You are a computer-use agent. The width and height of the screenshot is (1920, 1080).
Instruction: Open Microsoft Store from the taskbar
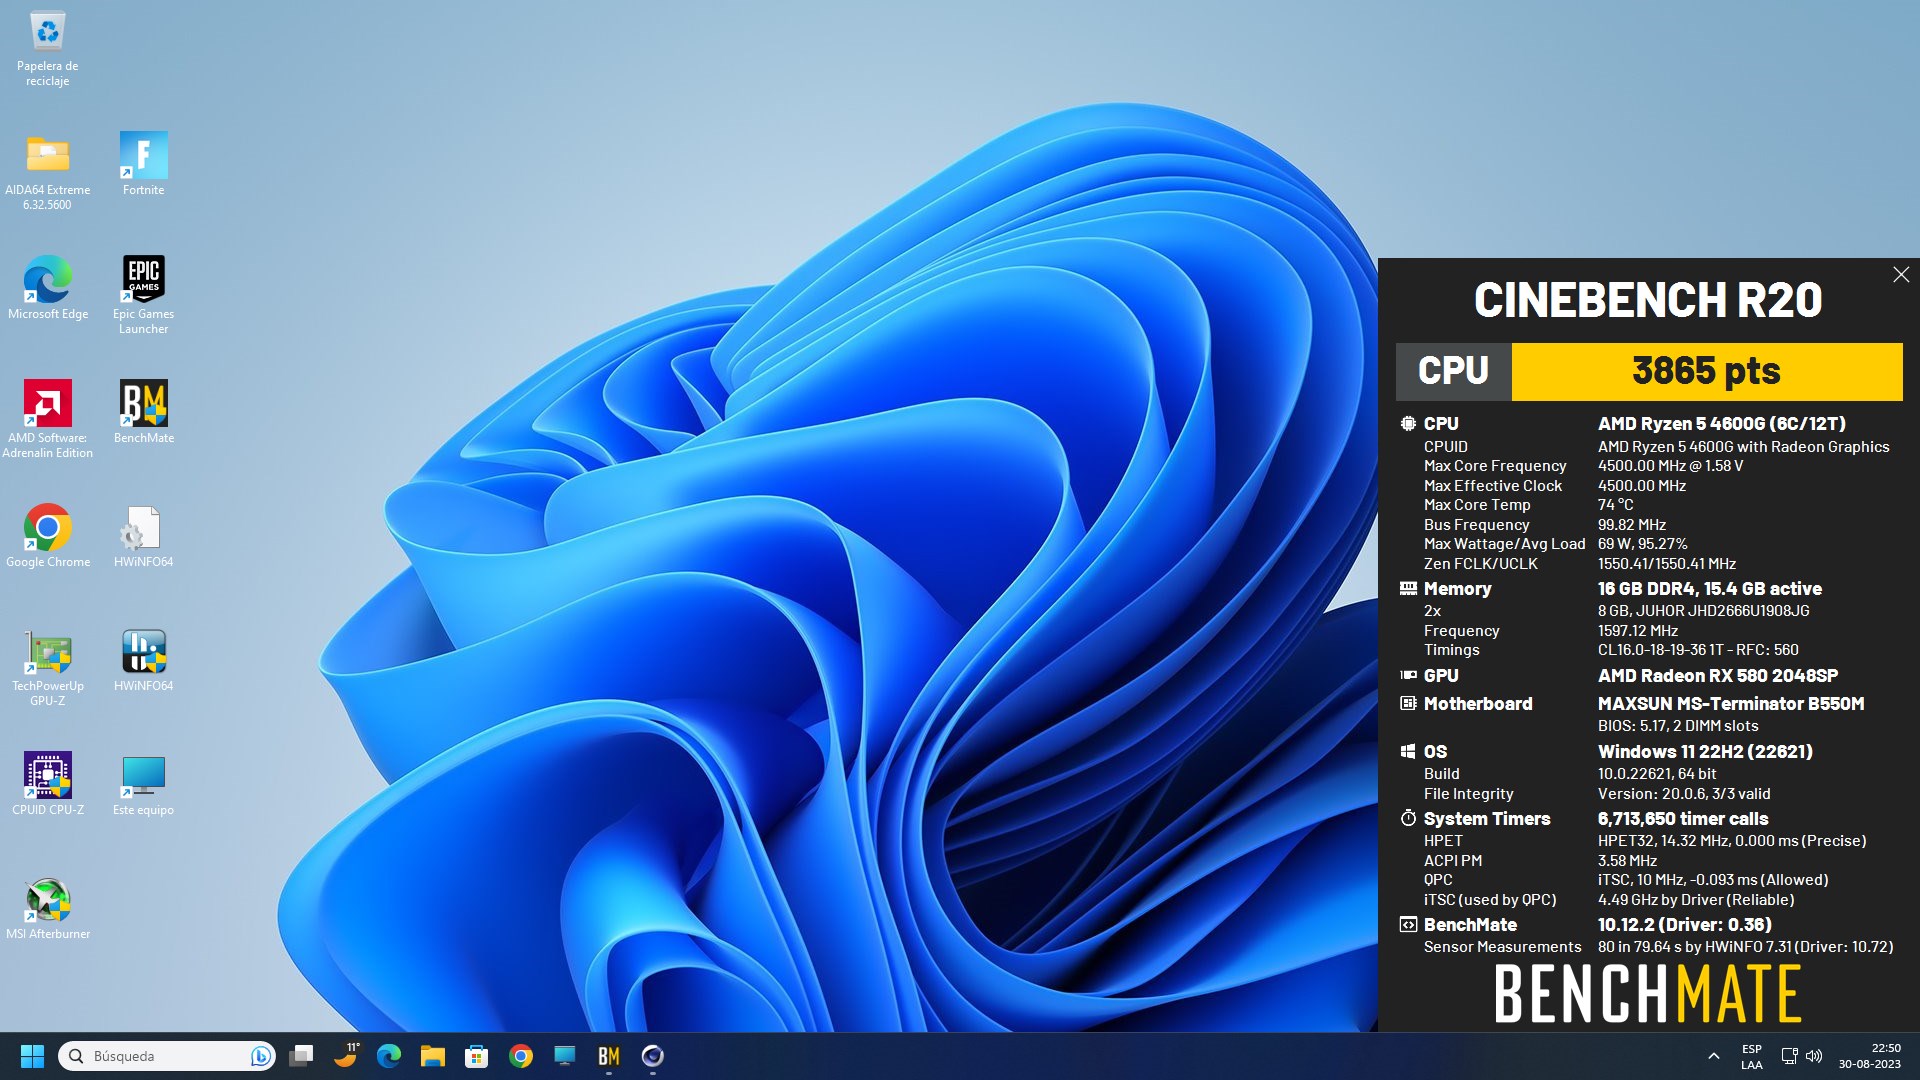pos(477,1056)
